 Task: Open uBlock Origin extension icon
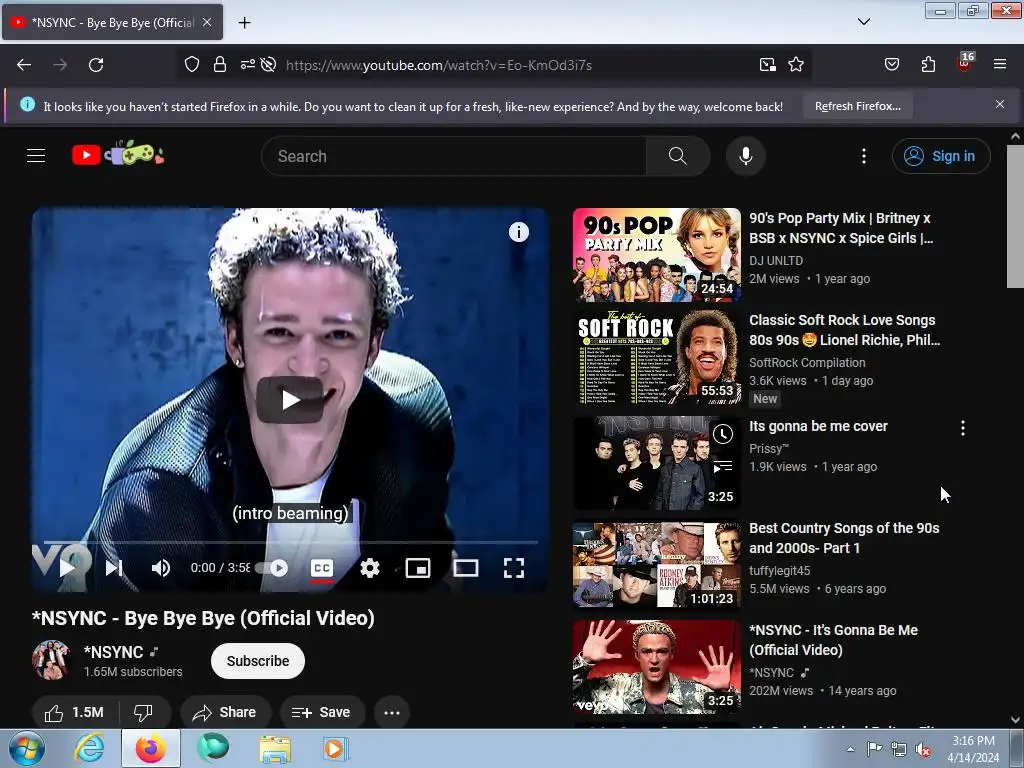tap(965, 63)
